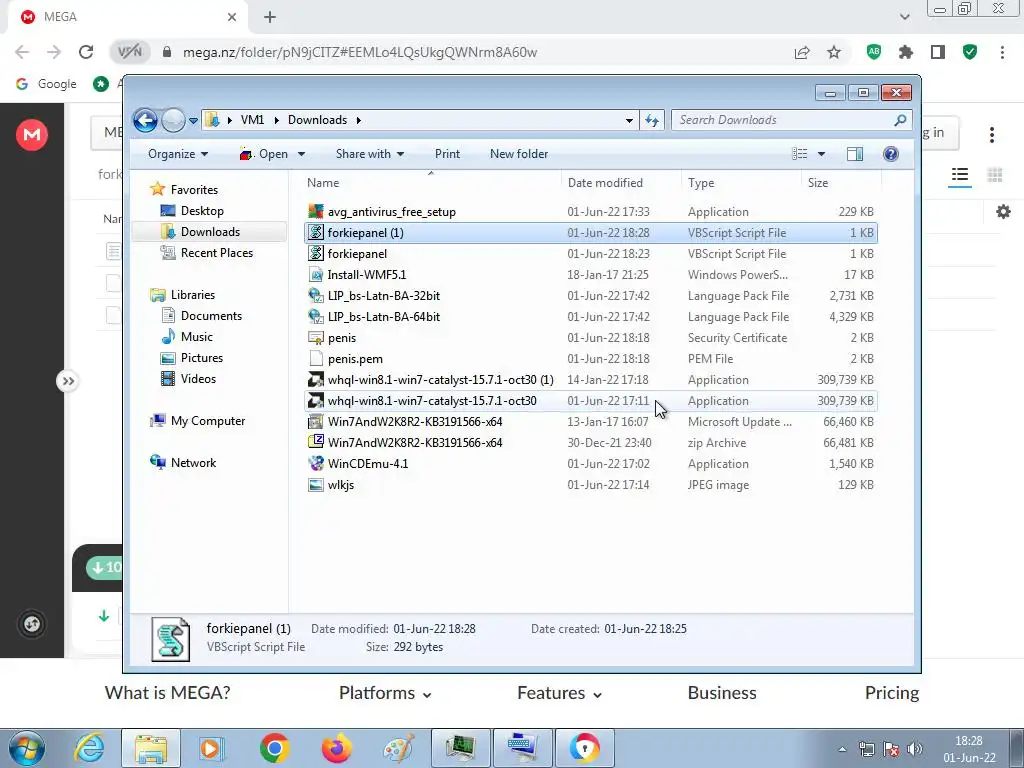Select wlkjs JPEG image file

click(590, 485)
